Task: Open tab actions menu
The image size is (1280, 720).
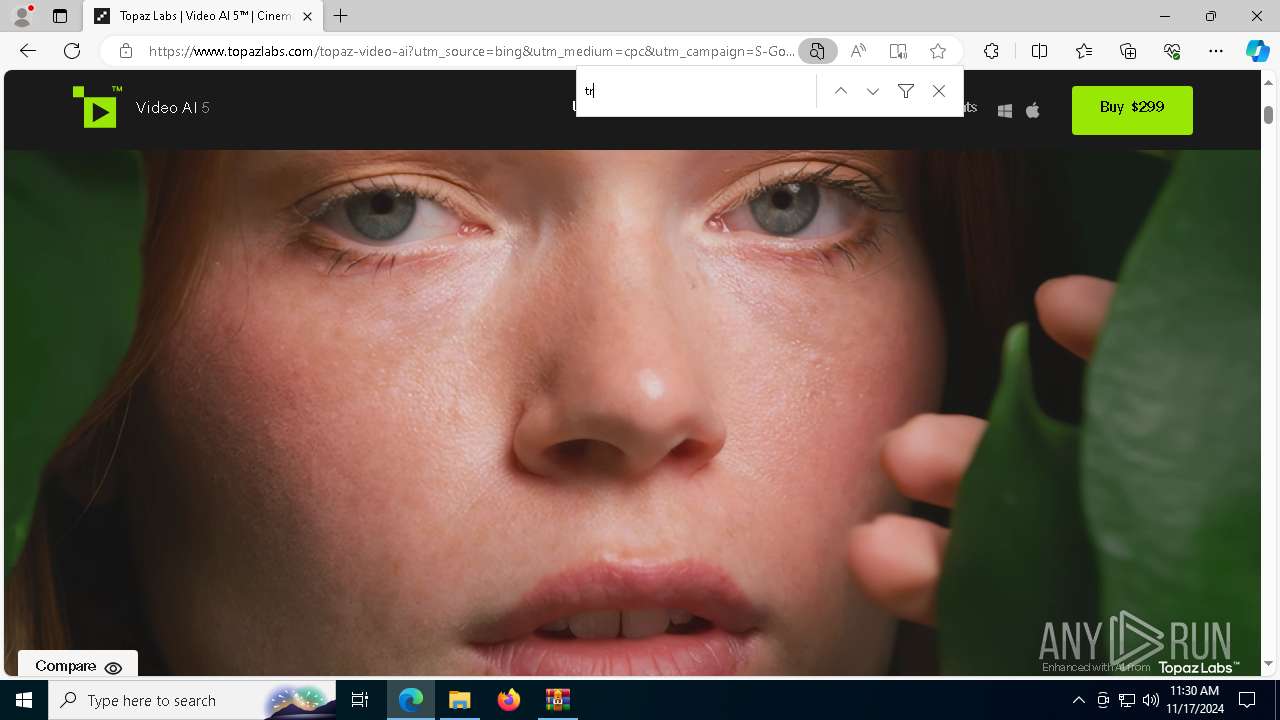Action: [60, 16]
